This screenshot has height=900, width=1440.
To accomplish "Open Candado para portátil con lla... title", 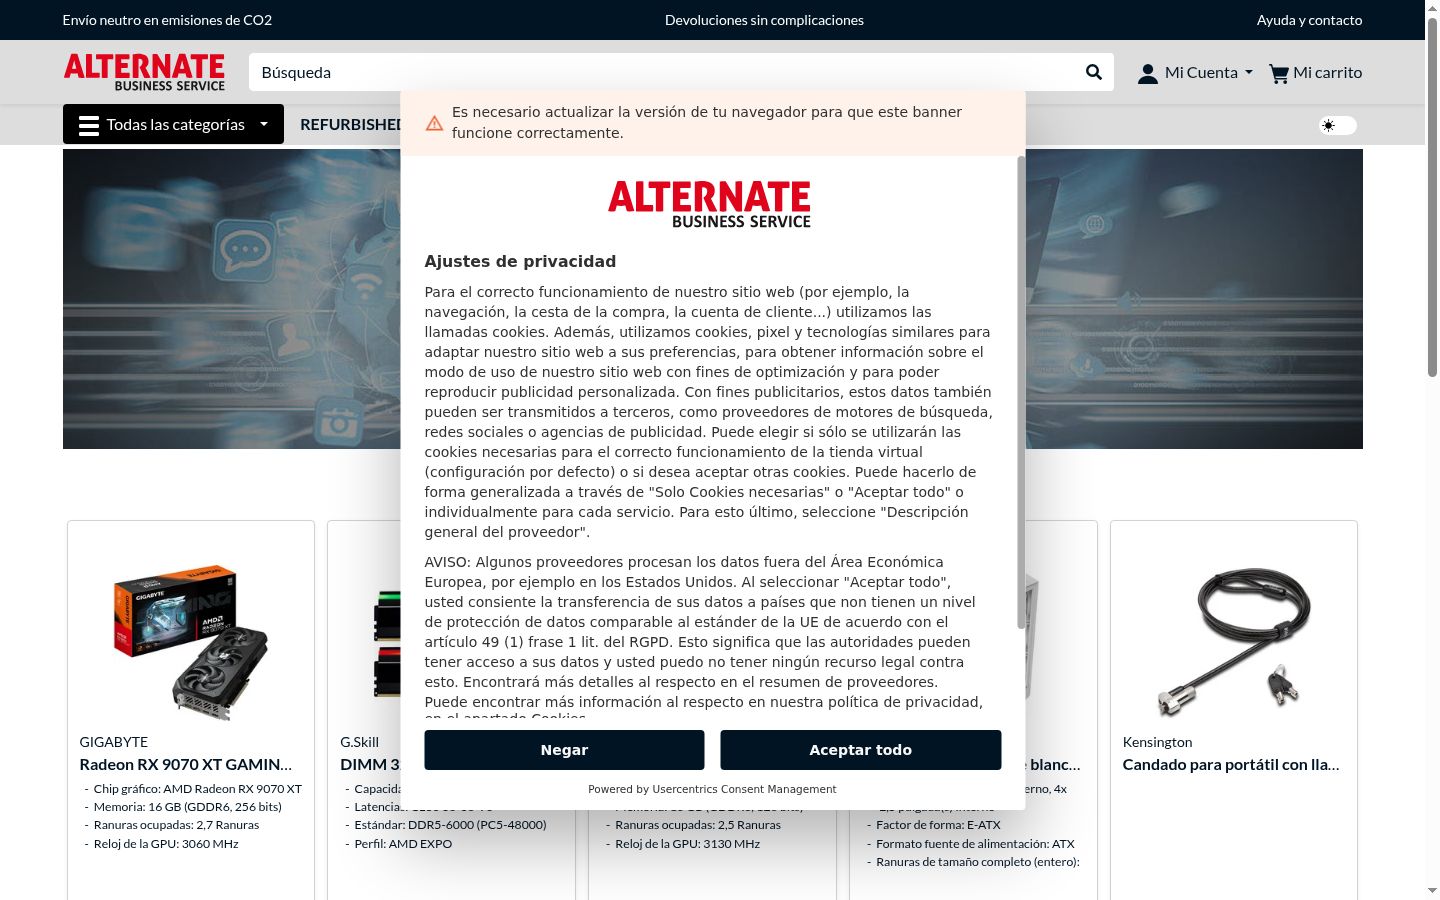I will coord(1231,764).
